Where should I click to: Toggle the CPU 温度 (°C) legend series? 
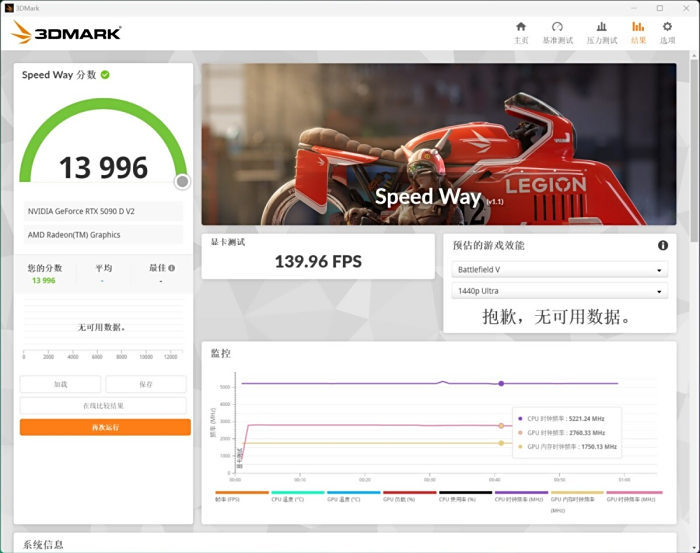click(x=297, y=496)
